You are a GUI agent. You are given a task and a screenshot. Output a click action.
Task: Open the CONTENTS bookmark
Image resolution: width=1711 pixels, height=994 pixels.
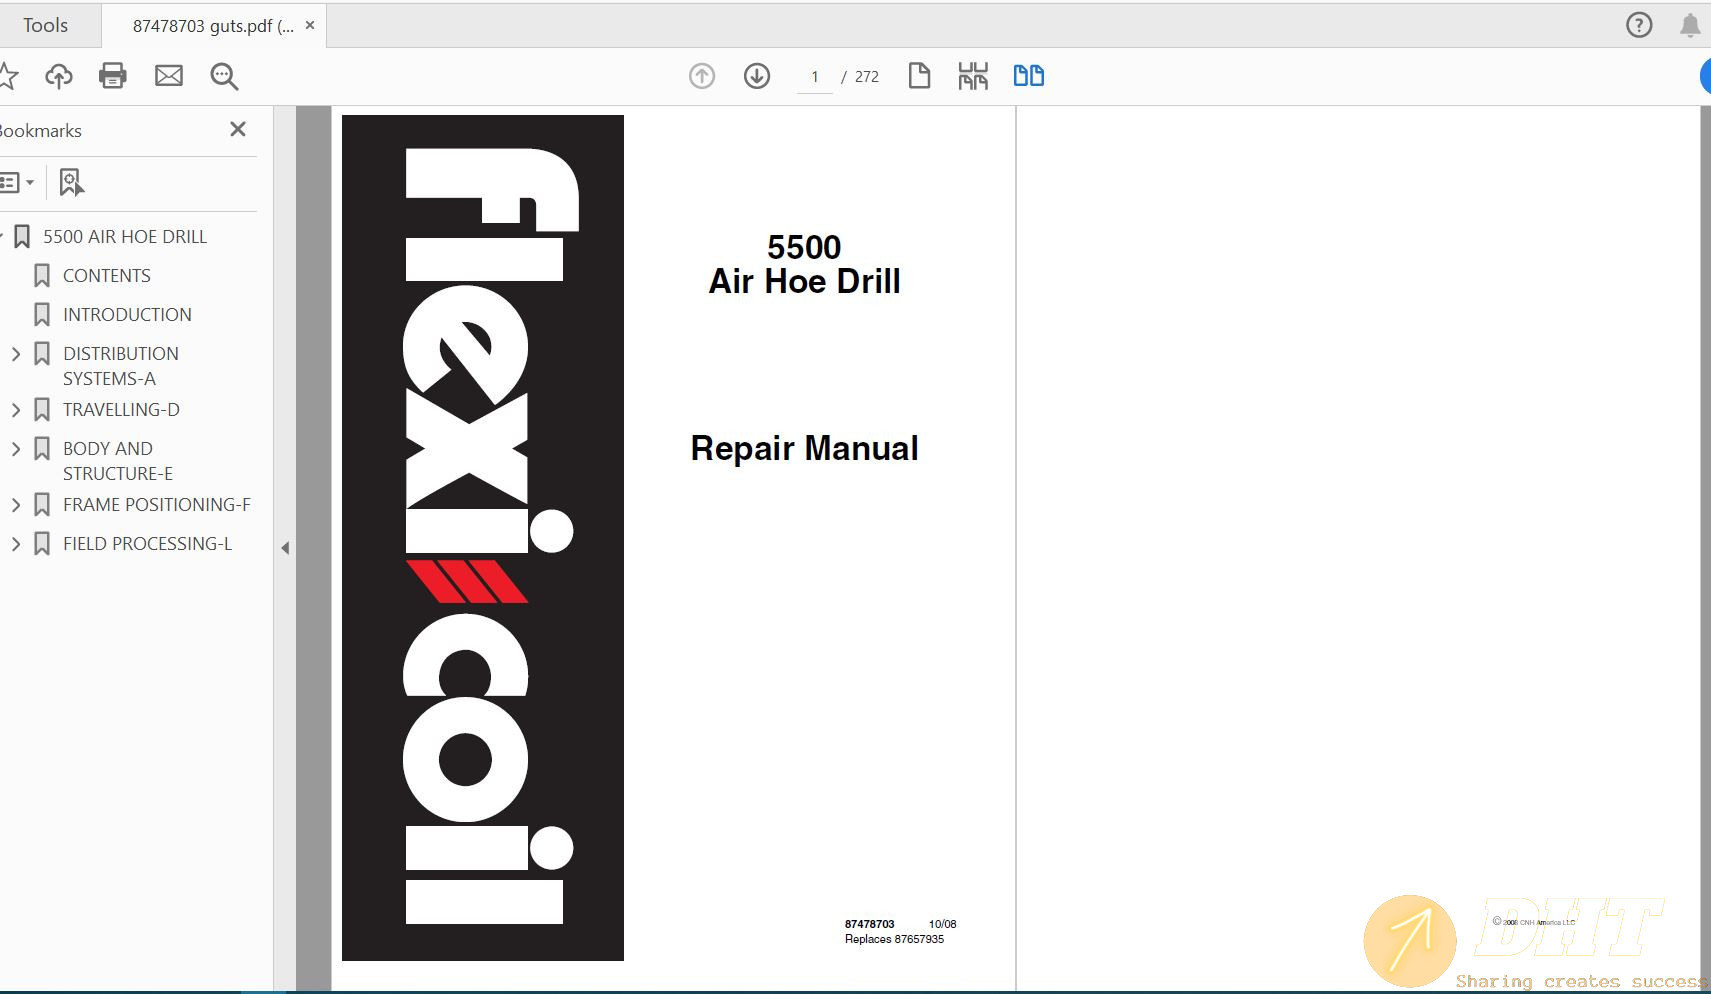106,276
